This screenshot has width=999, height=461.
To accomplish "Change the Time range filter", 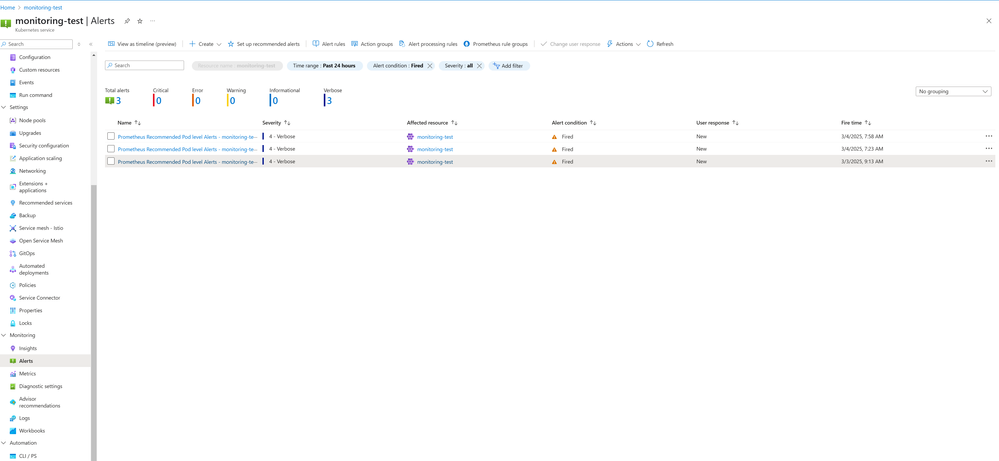I will pos(325,66).
